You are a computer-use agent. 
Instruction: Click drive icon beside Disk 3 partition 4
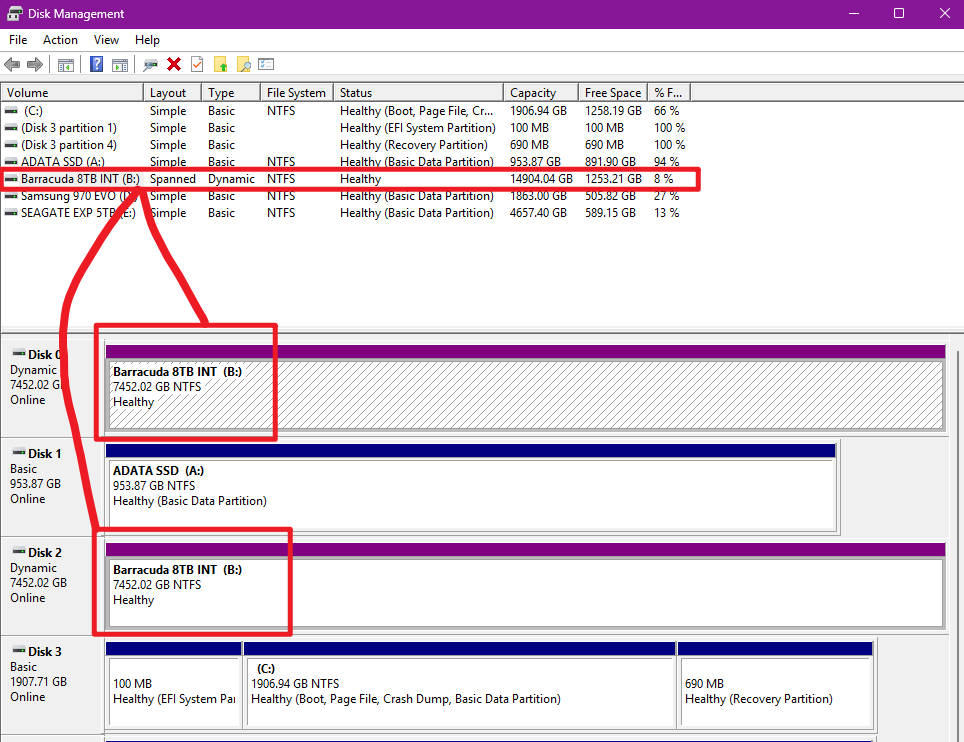[11, 145]
